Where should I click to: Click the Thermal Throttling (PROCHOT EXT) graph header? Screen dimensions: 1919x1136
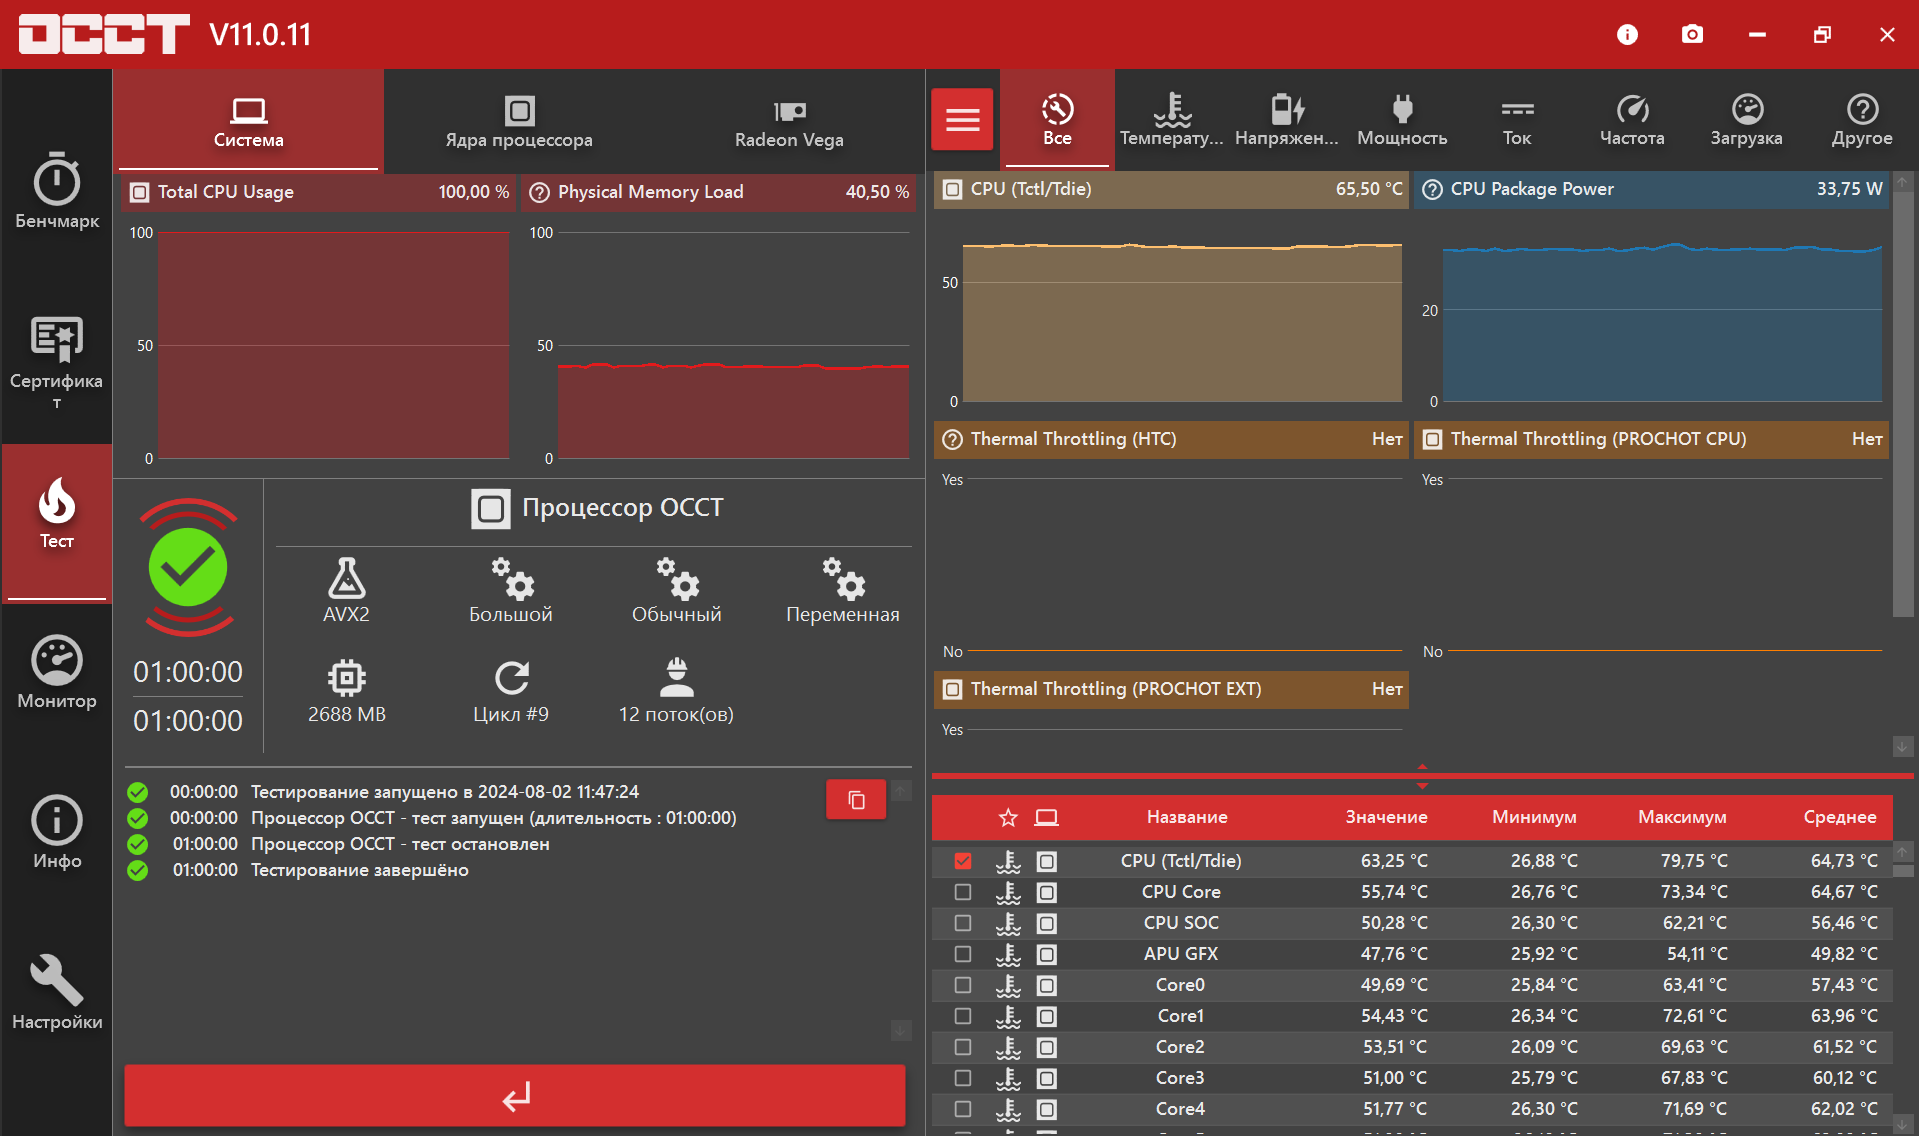tap(1171, 689)
